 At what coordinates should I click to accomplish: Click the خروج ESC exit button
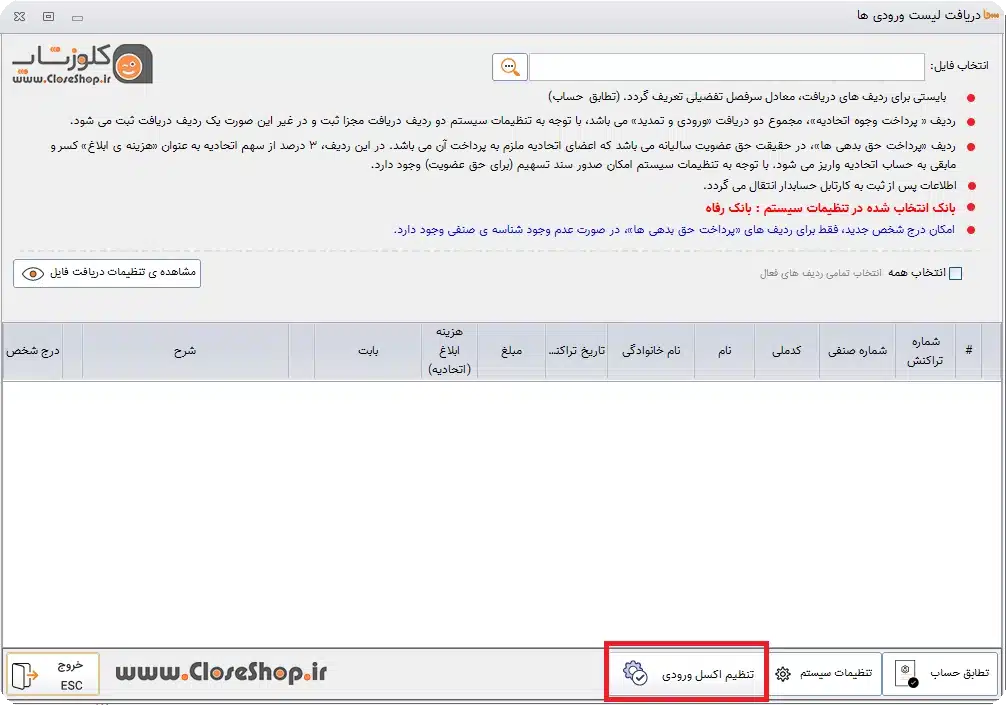click(53, 675)
